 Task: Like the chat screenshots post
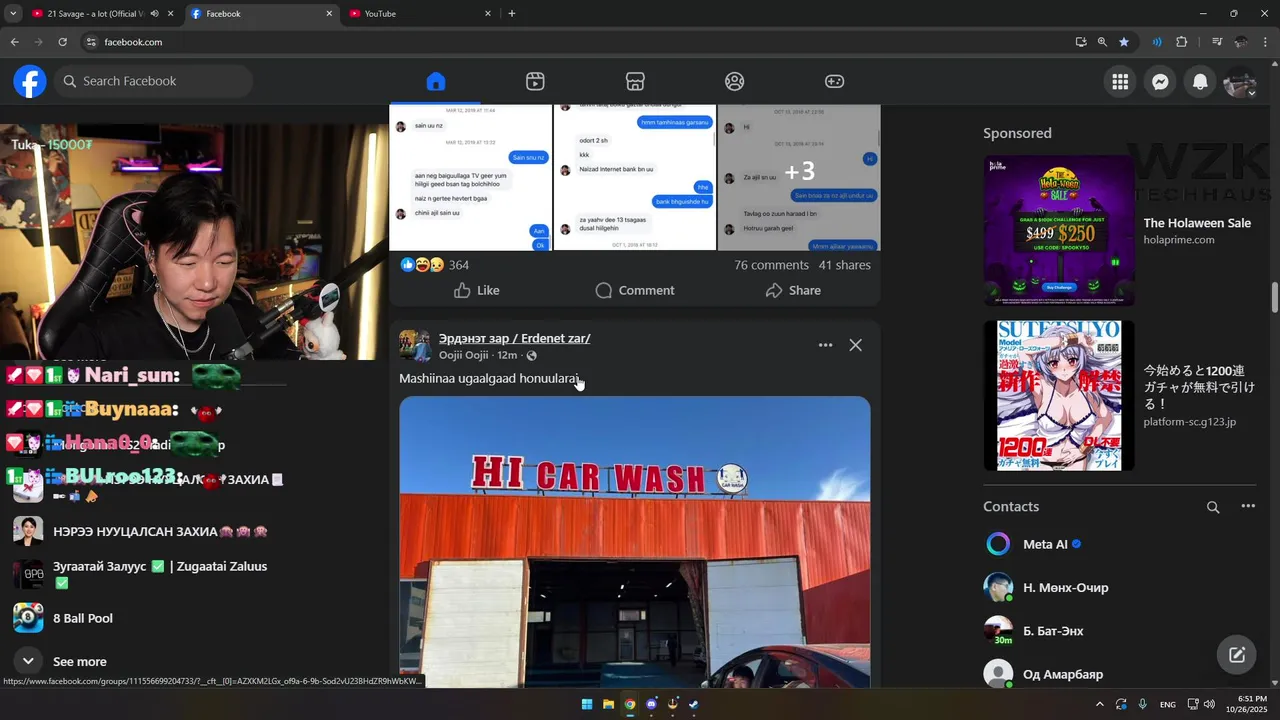[x=476, y=290]
